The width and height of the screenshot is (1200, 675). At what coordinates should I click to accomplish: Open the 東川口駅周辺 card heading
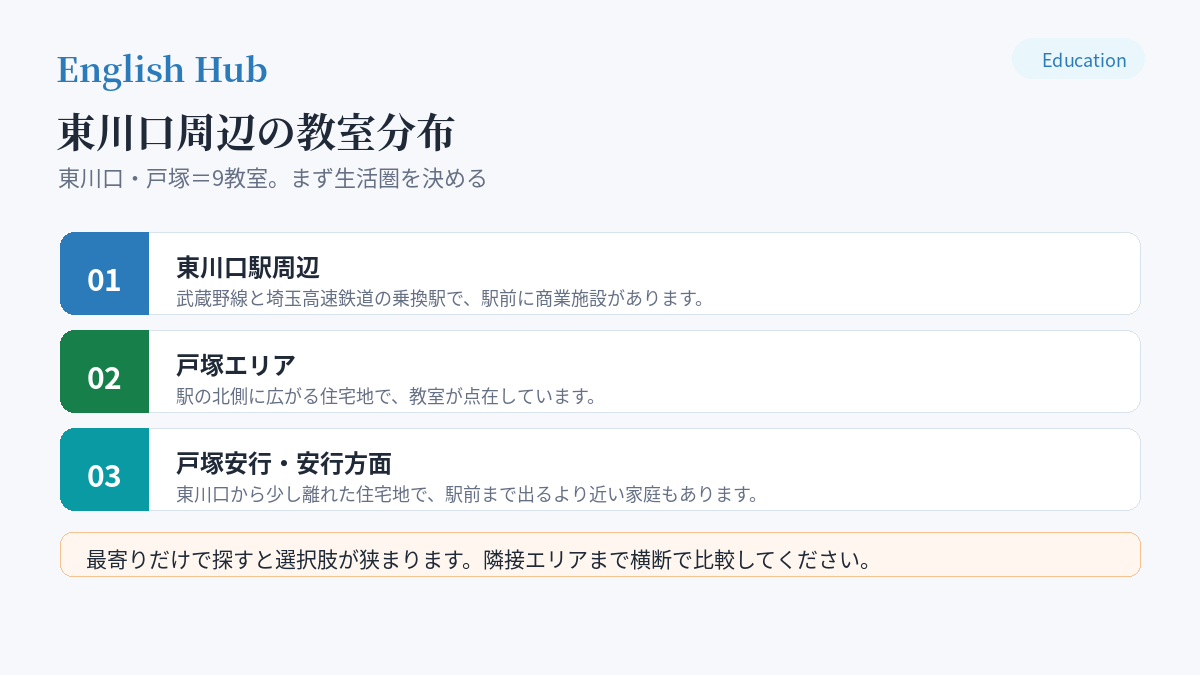248,267
